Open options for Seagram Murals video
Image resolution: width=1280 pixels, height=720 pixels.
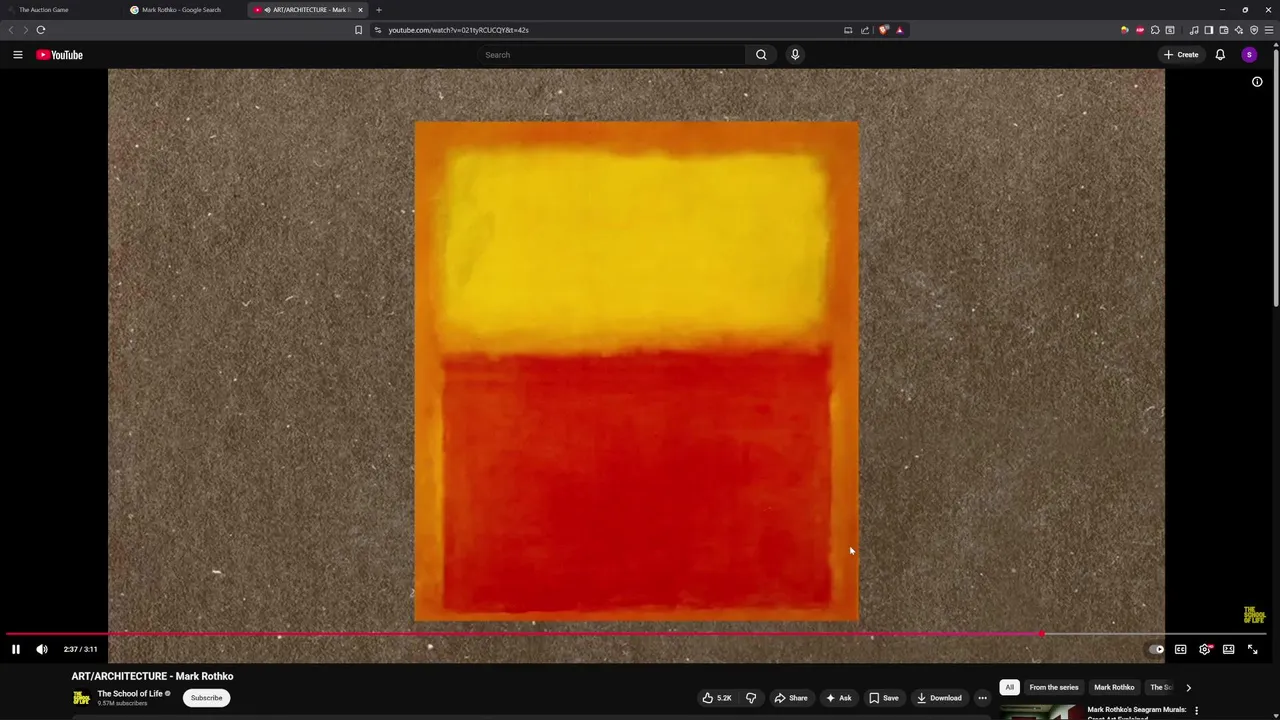coord(1196,710)
